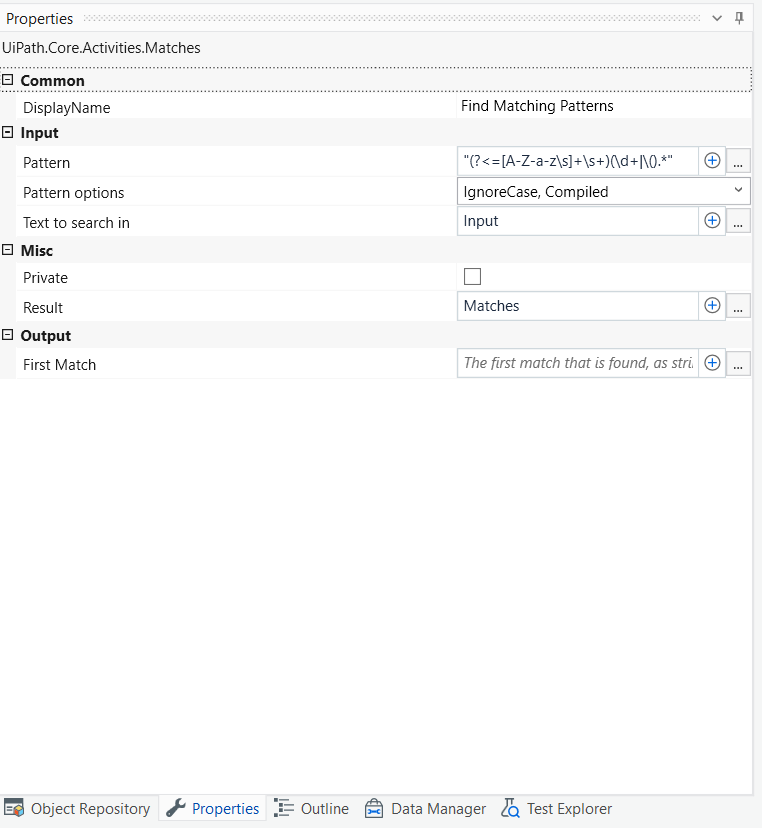Click the Object Repository tab icon

click(x=14, y=808)
